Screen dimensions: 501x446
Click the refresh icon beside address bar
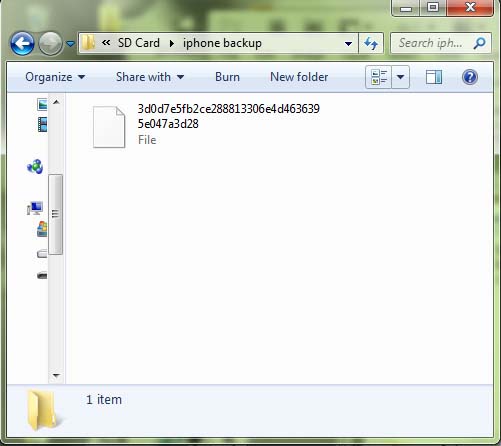[371, 43]
